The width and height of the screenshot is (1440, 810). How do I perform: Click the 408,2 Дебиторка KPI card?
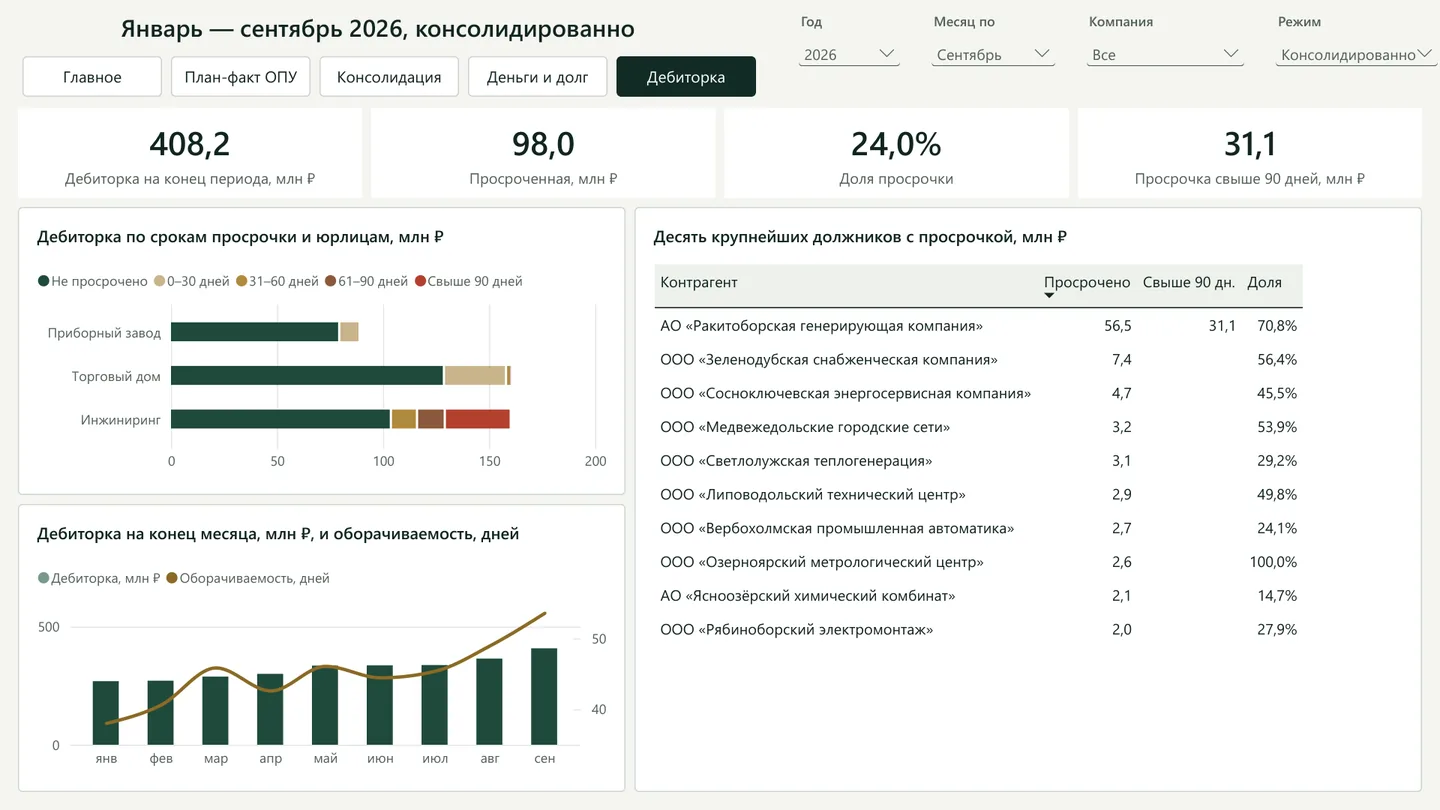[190, 153]
